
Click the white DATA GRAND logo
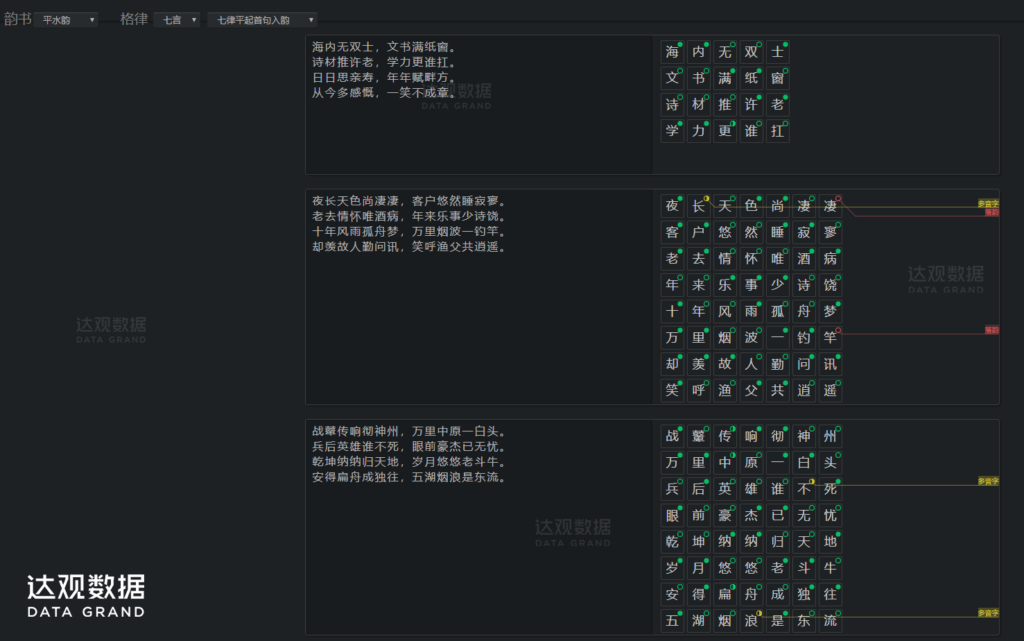(86, 595)
